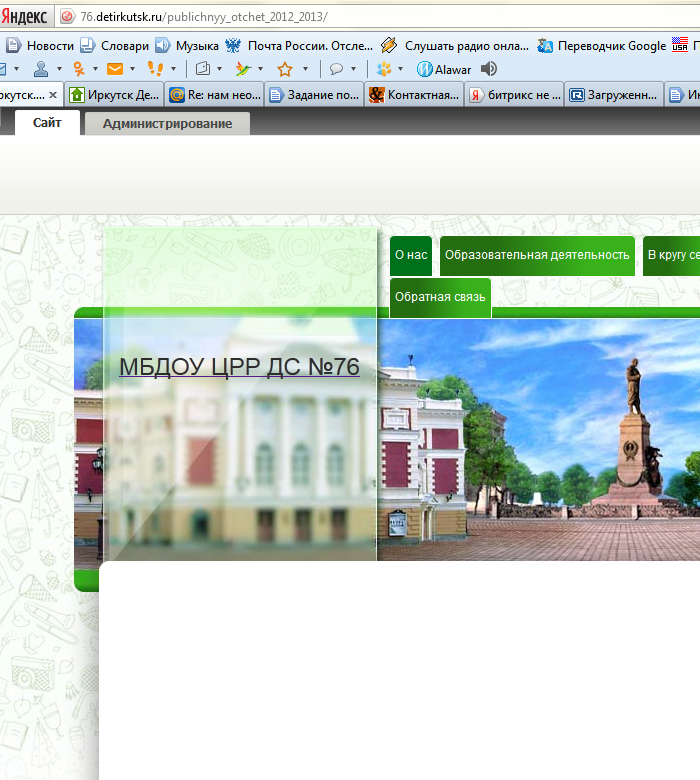Open the mail envelope toolbar icon

click(115, 69)
